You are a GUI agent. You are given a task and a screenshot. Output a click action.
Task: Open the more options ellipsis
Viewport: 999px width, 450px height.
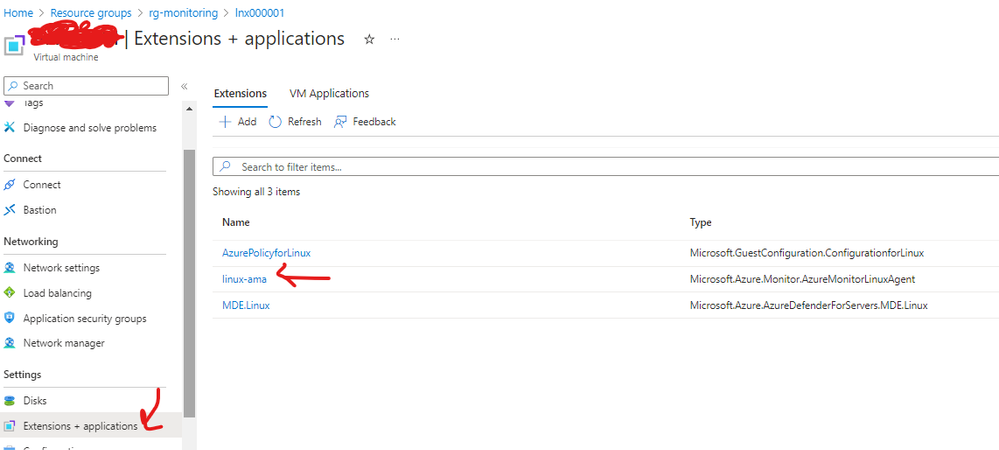tap(395, 40)
